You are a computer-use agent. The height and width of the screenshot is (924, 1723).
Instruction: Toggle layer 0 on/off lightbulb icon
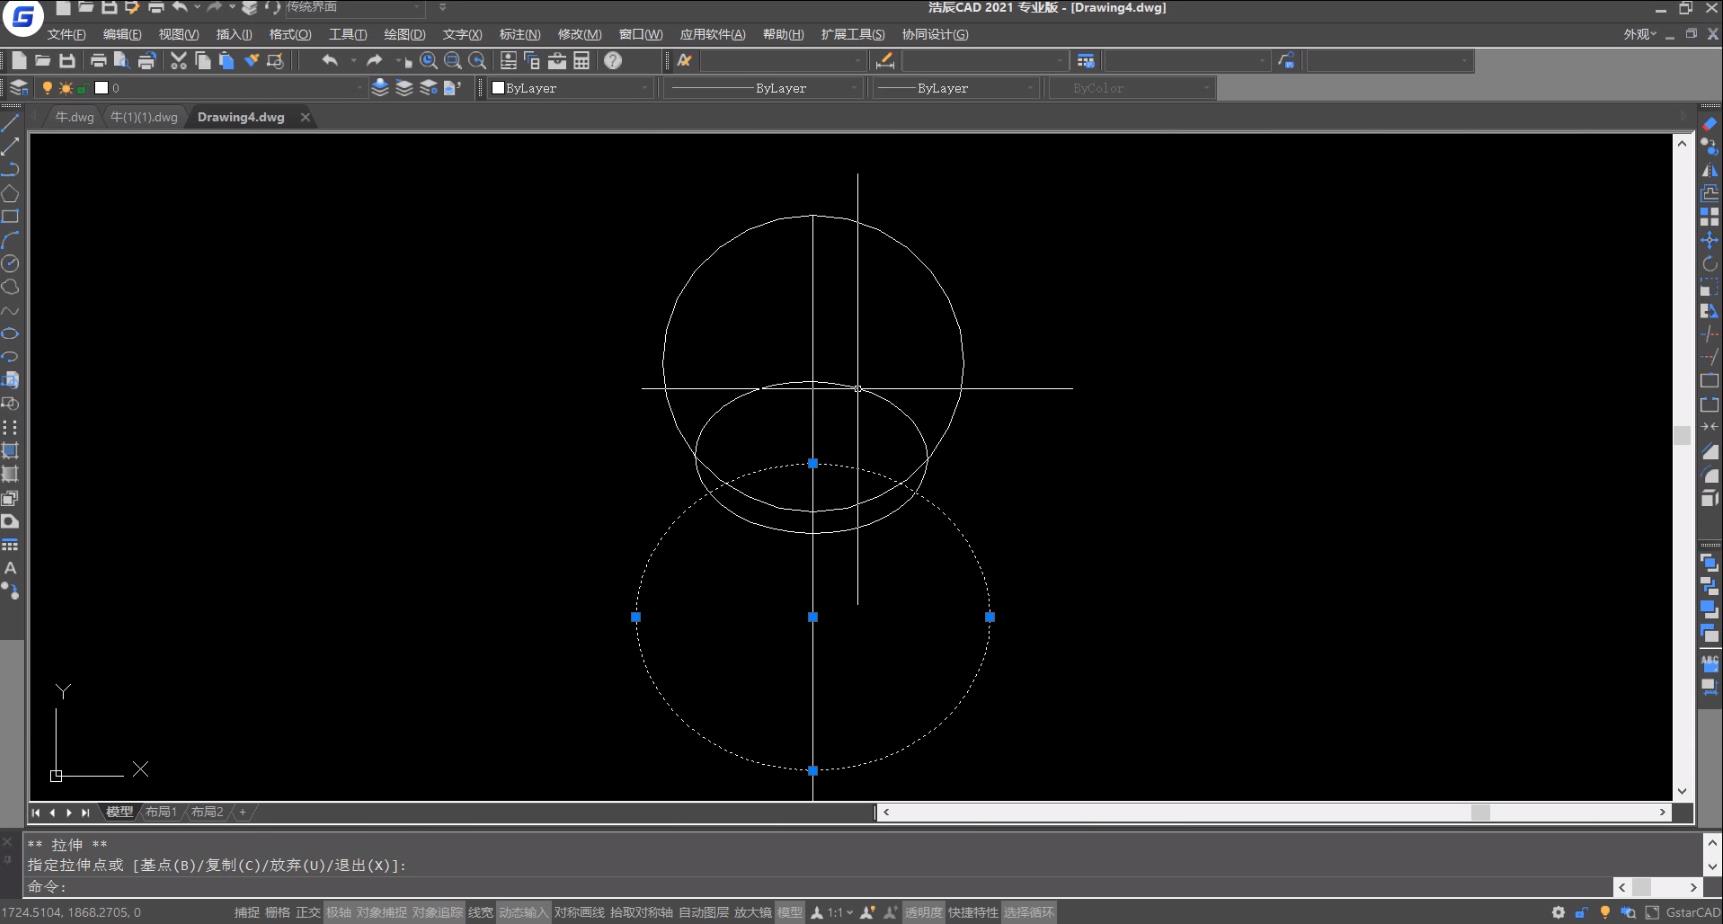click(46, 88)
